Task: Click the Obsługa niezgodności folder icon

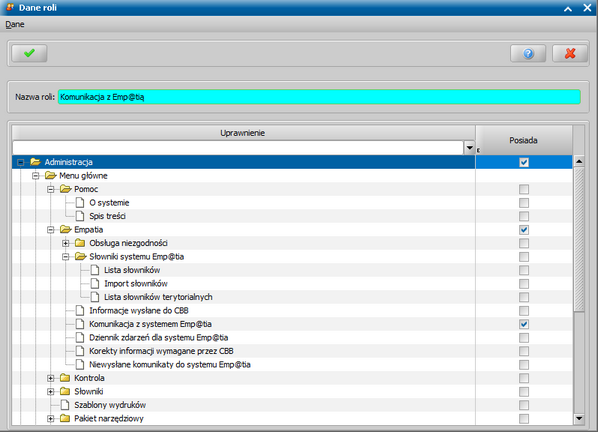Action: (80, 243)
